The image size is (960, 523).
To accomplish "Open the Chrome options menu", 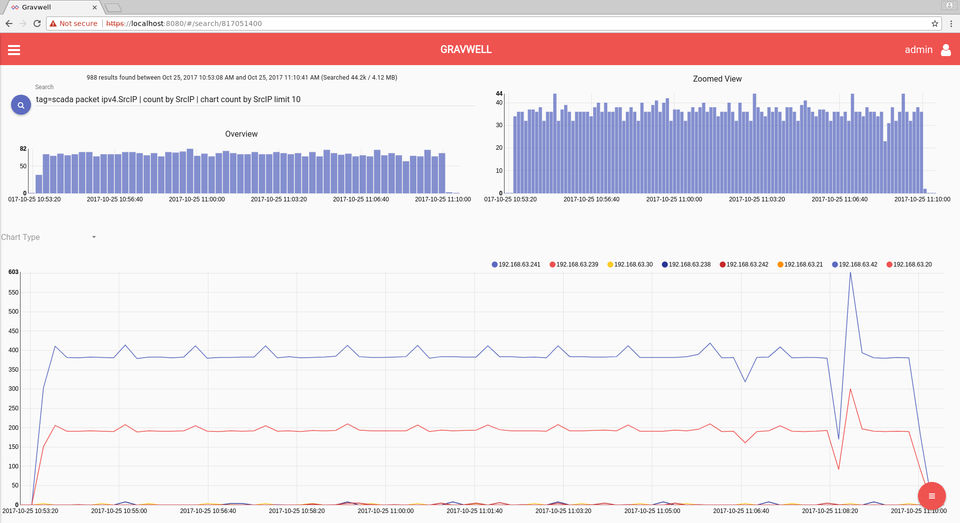I will [x=951, y=23].
